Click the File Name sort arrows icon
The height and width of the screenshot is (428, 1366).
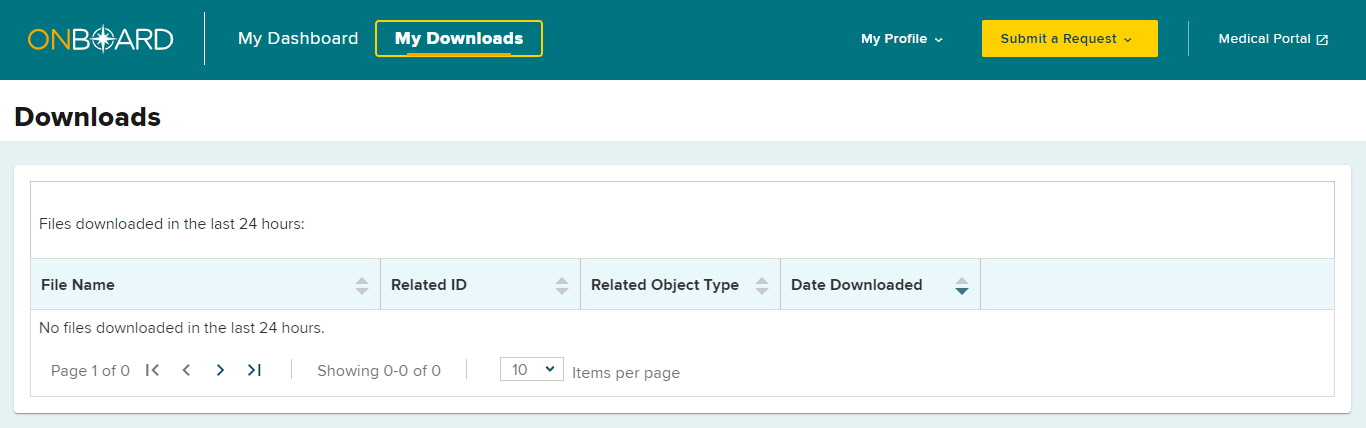(362, 285)
